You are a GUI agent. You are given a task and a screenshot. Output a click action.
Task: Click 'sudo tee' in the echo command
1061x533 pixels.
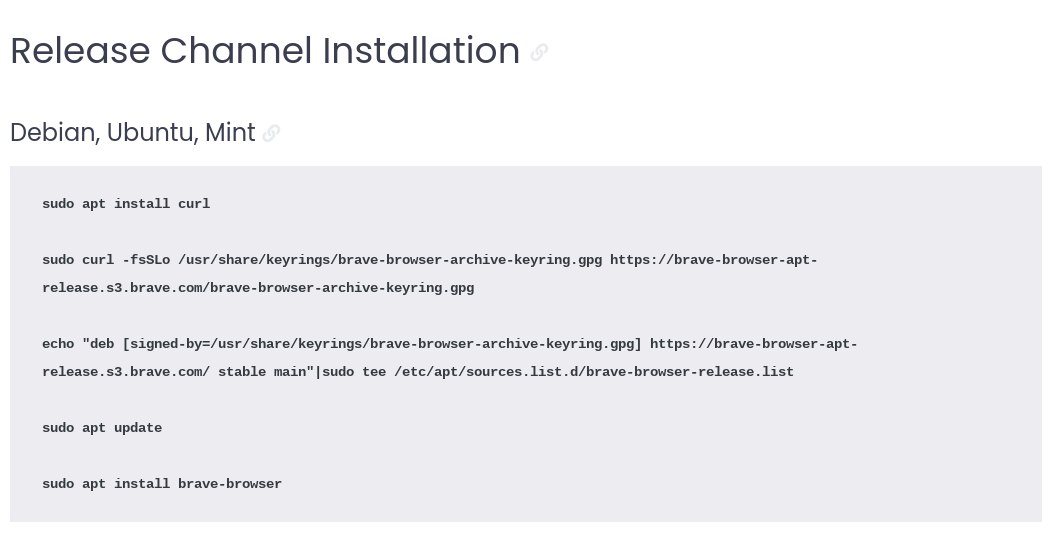coord(354,372)
